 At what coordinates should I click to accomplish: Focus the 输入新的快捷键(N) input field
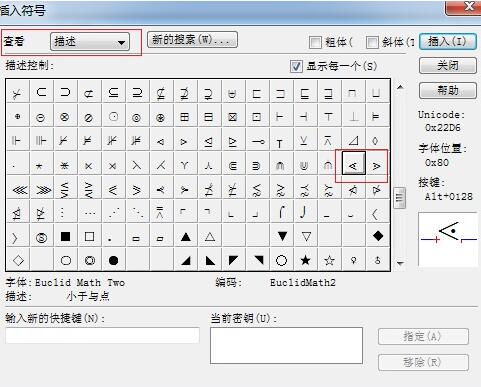pyautogui.click(x=102, y=336)
